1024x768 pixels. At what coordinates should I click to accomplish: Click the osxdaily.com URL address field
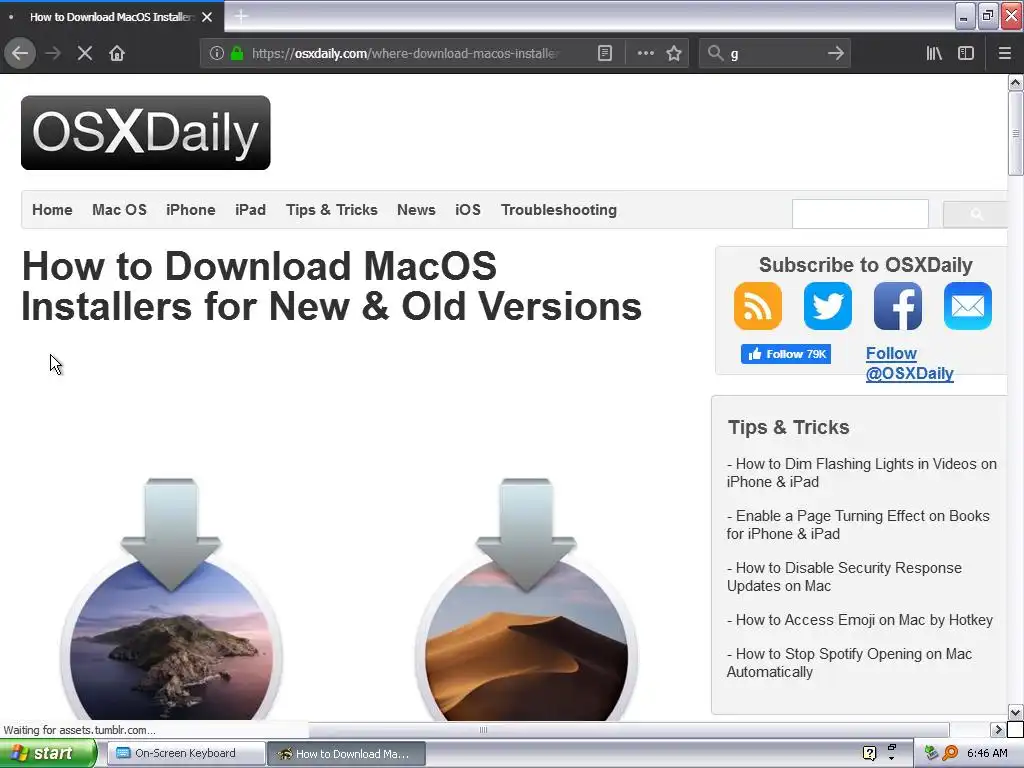pyautogui.click(x=405, y=53)
